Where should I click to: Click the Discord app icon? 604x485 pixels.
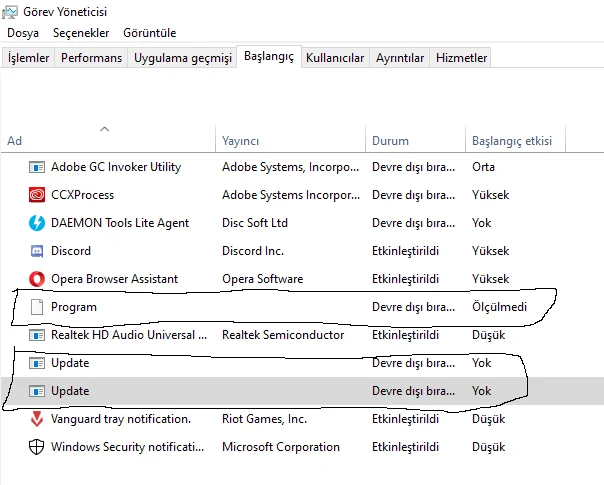point(37,251)
